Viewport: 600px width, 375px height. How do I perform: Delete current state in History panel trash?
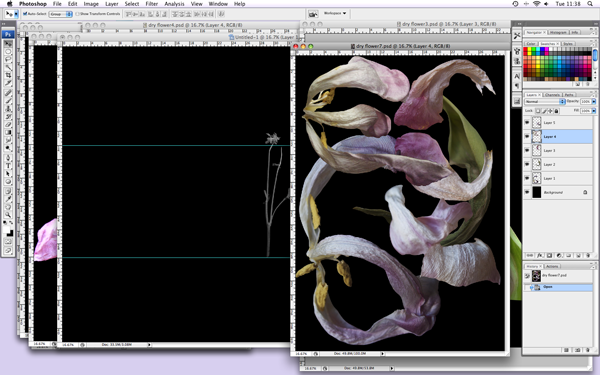pyautogui.click(x=588, y=350)
